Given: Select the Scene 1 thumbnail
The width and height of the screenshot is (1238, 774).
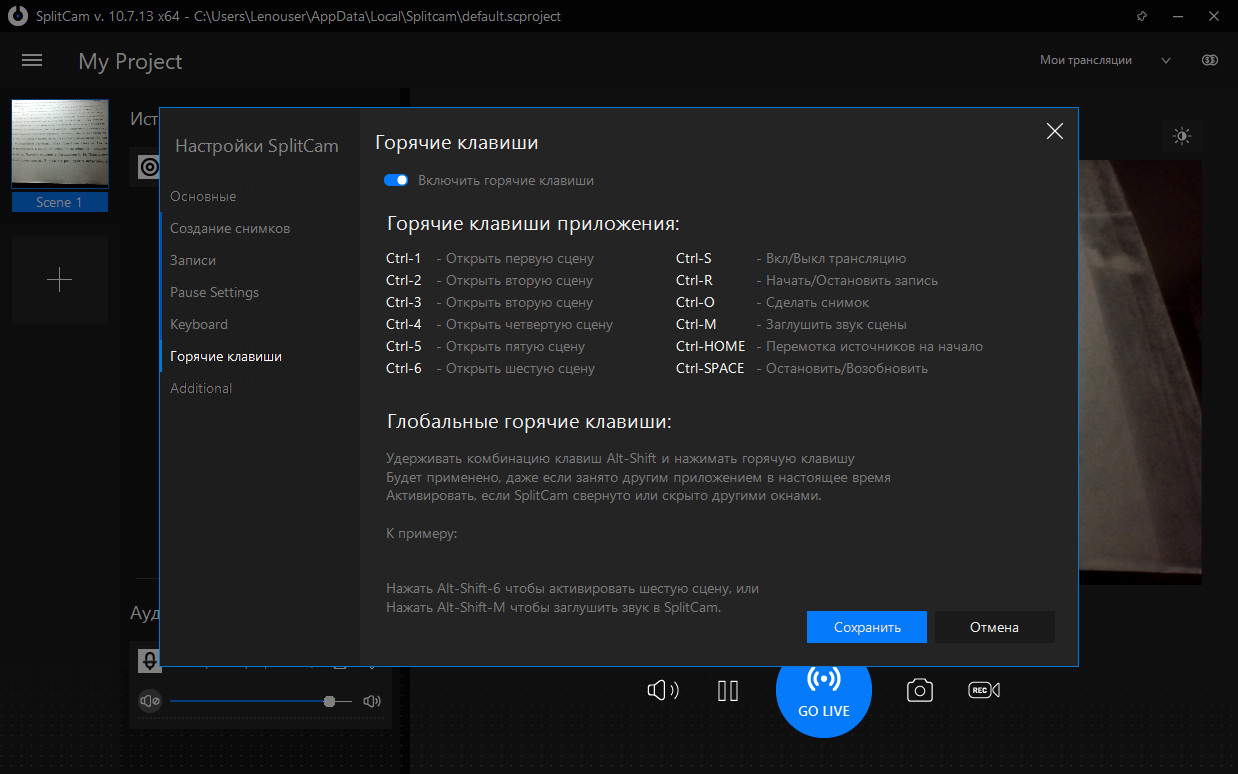Looking at the screenshot, I should coord(60,145).
